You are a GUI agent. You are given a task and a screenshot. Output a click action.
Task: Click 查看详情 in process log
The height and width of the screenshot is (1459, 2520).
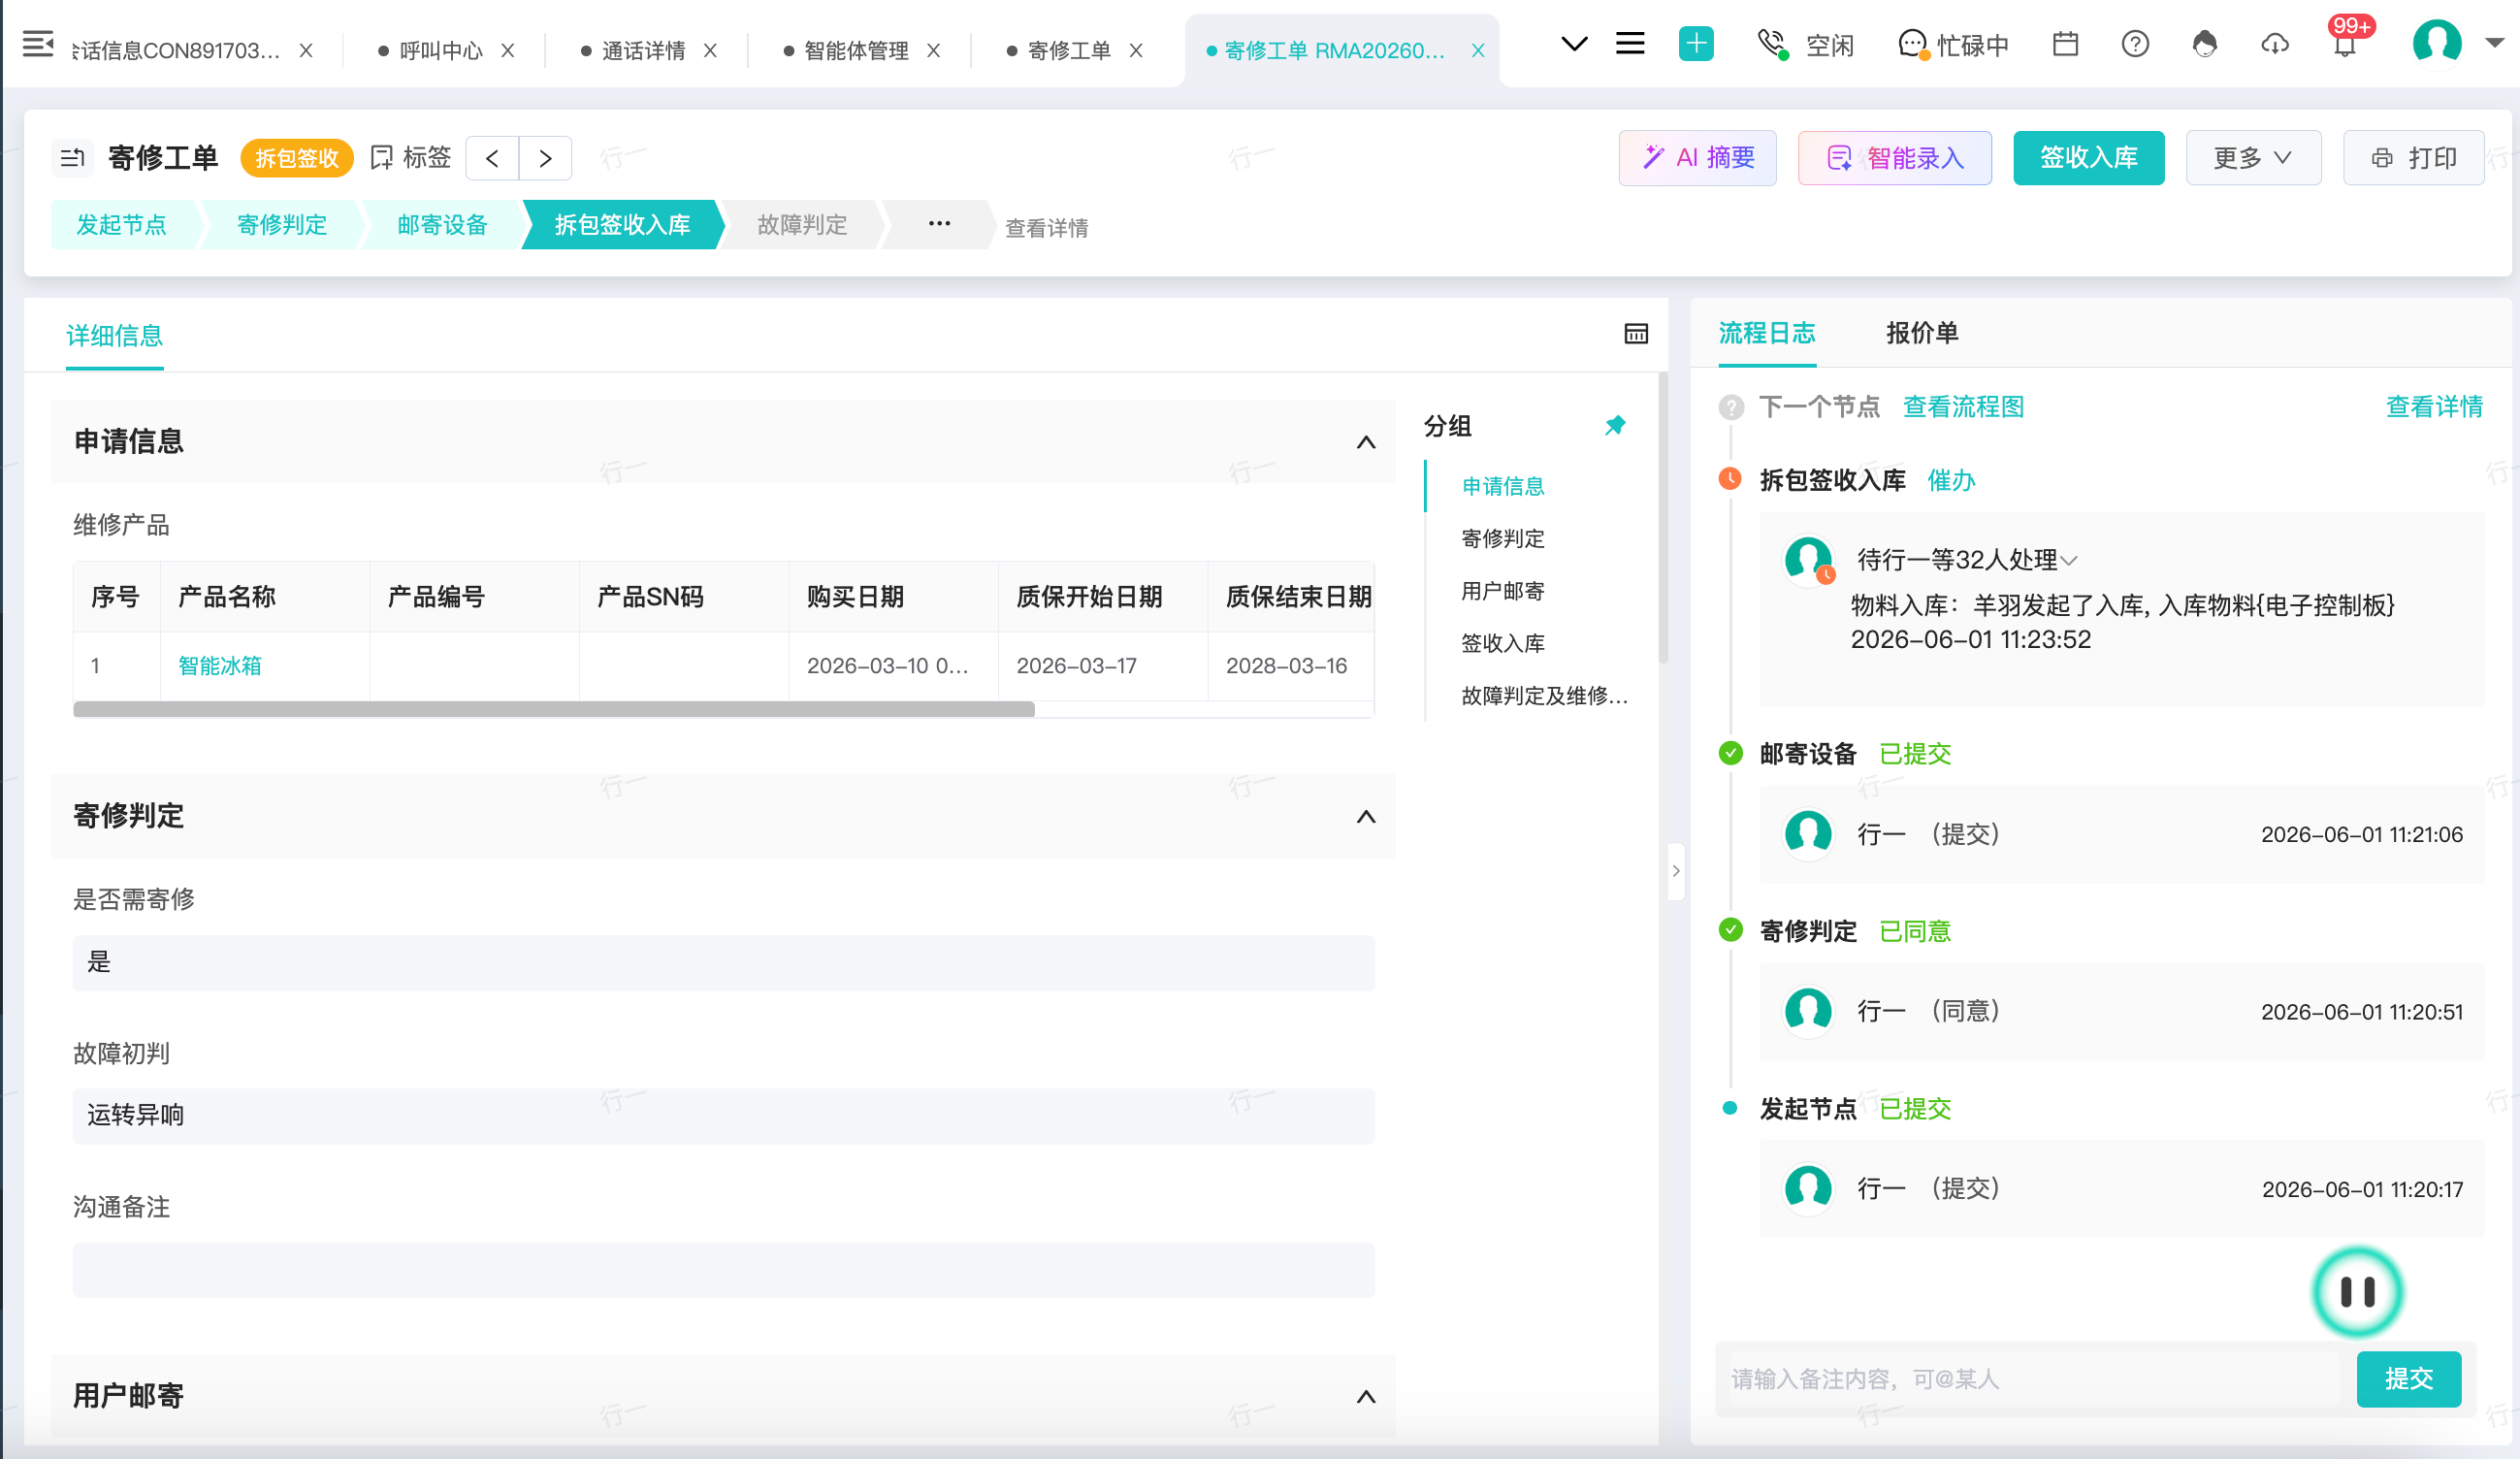point(2434,407)
